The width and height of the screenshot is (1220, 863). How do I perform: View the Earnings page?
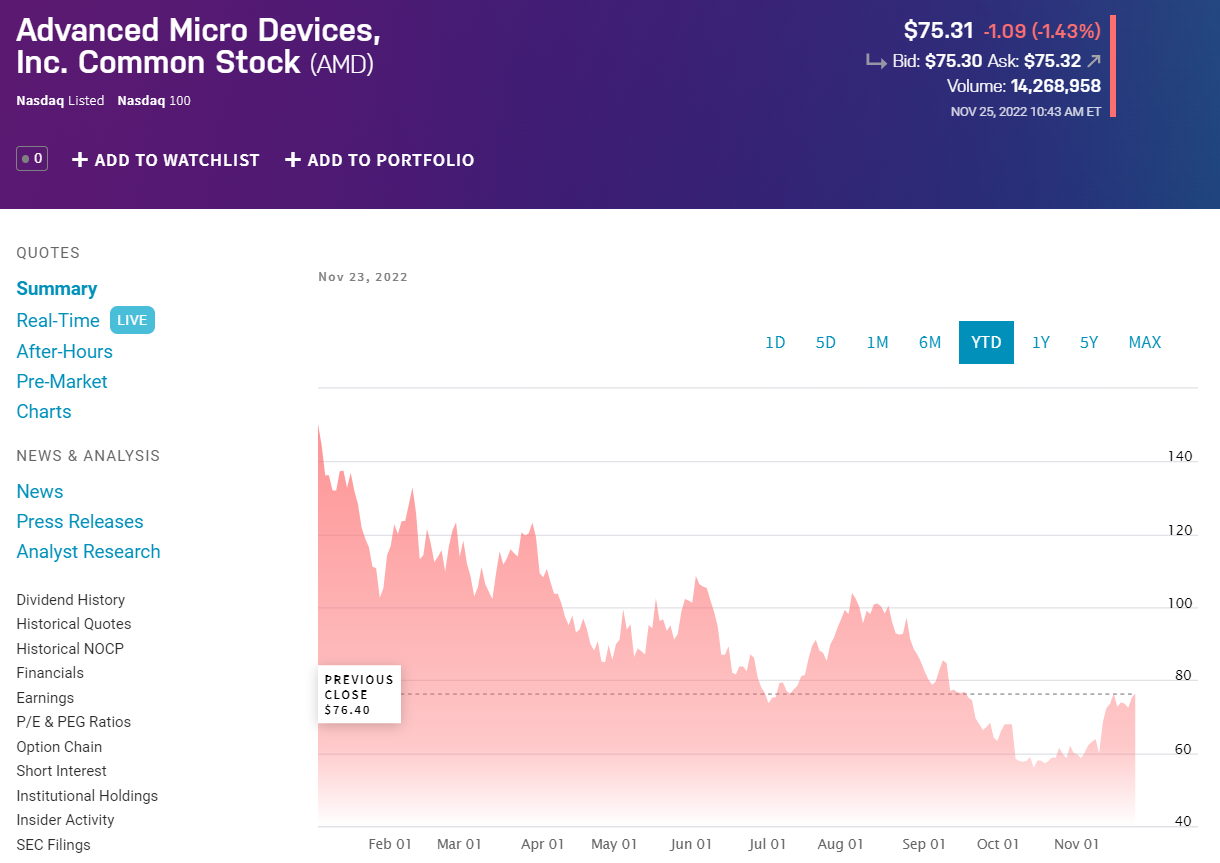(x=45, y=698)
